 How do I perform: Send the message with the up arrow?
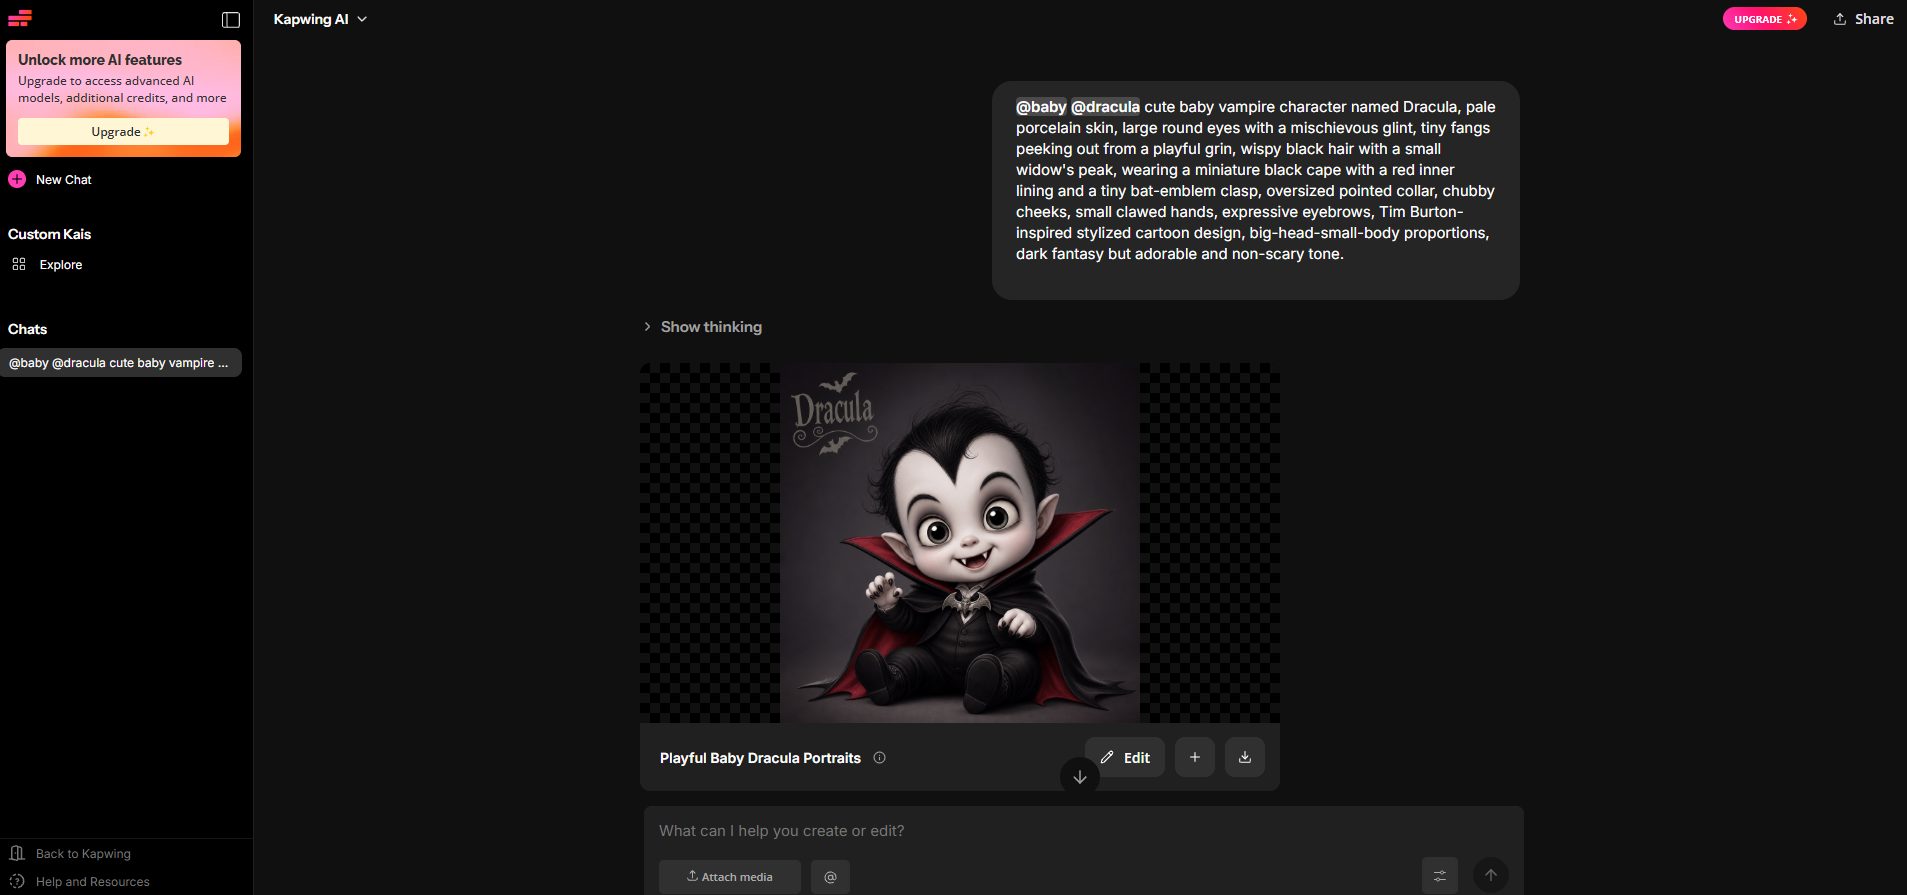click(1491, 875)
